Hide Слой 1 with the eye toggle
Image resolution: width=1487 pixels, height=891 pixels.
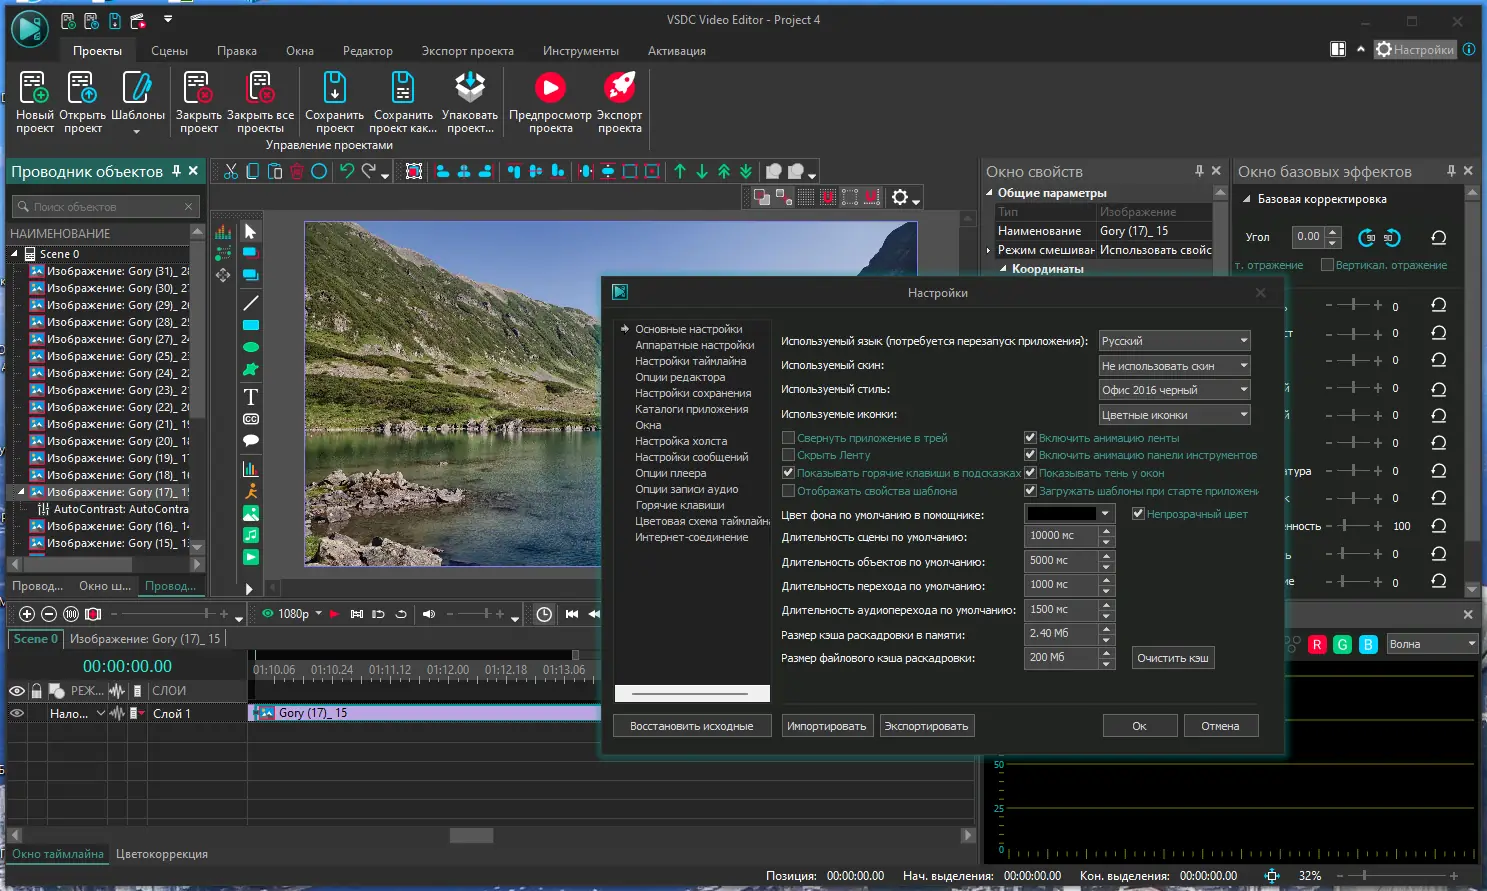(x=17, y=713)
